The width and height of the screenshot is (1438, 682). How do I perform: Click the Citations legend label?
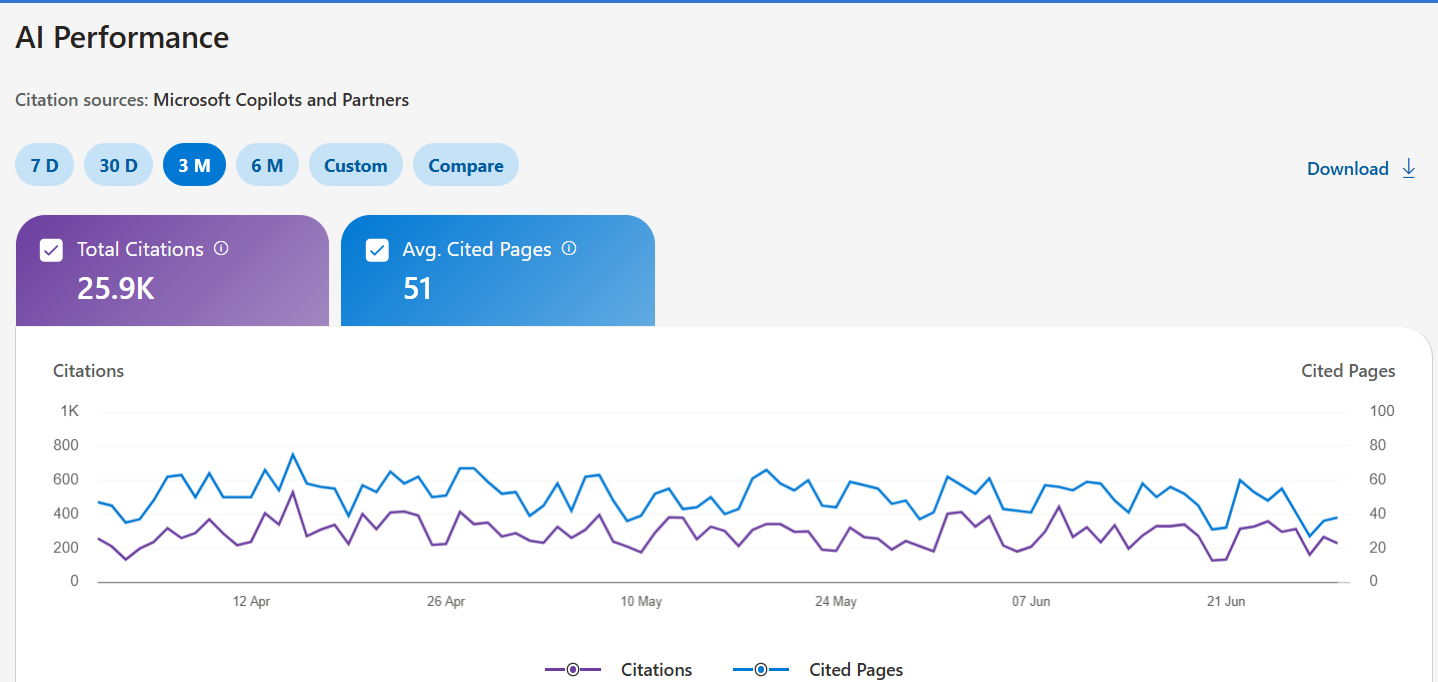click(x=656, y=670)
